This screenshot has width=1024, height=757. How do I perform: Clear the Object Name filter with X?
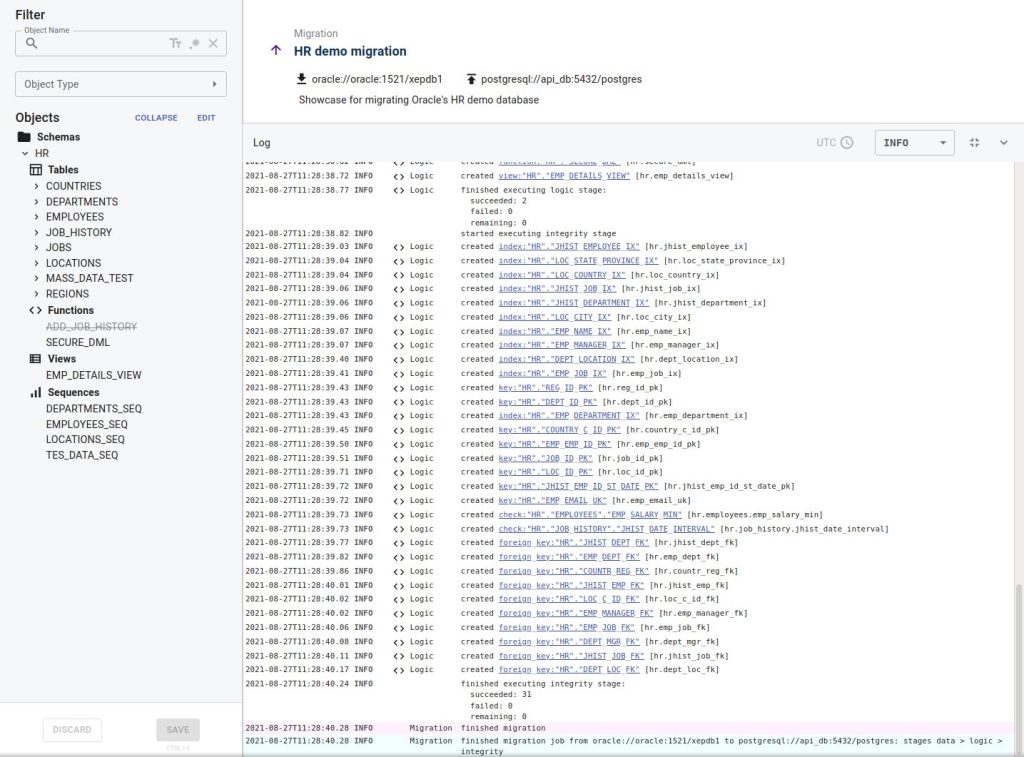coord(213,43)
